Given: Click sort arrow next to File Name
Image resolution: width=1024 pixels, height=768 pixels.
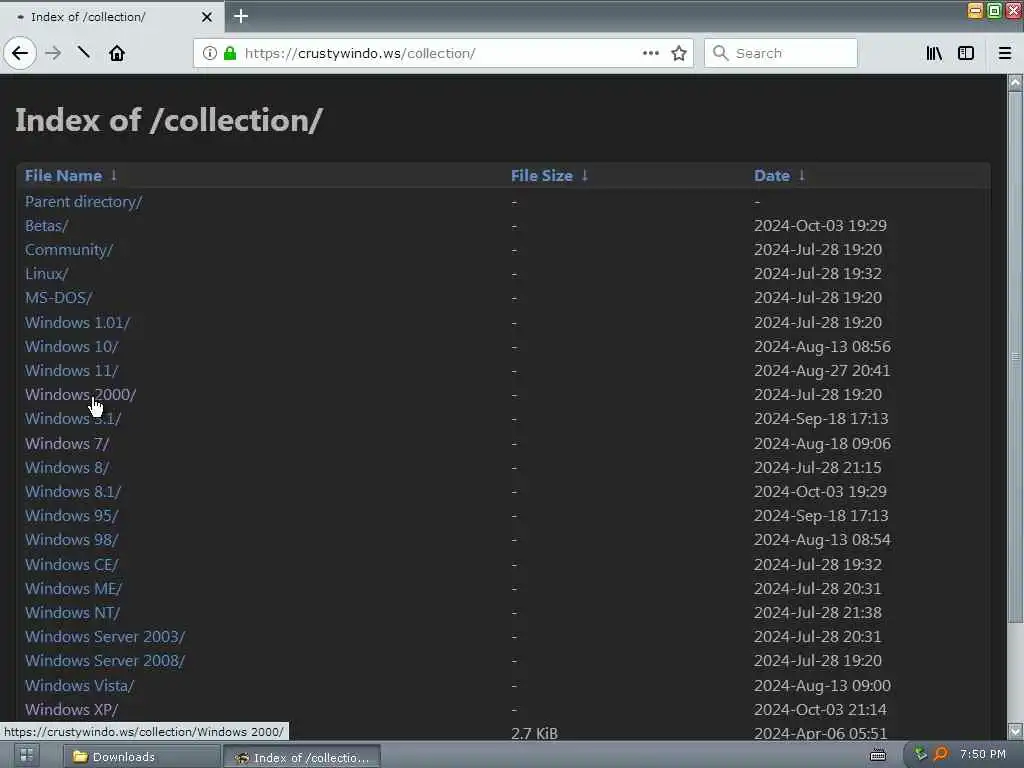Looking at the screenshot, I should (x=114, y=175).
